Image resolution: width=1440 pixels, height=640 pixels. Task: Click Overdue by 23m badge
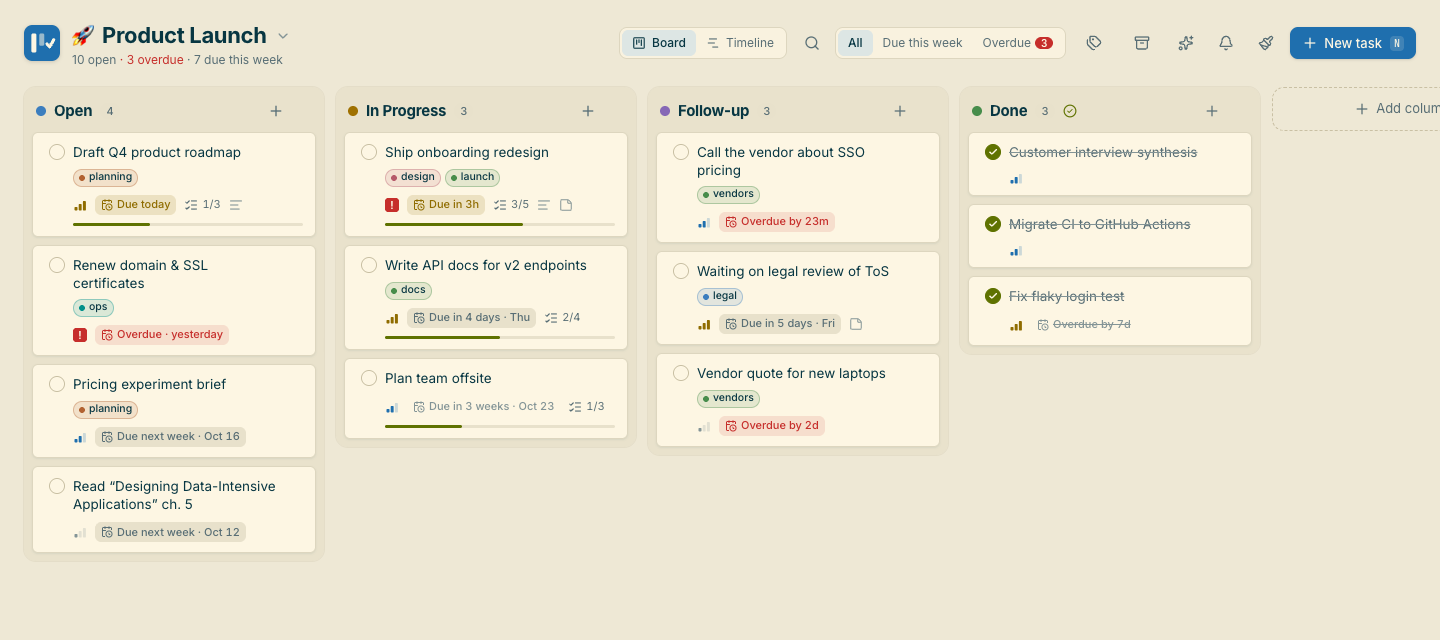click(777, 222)
